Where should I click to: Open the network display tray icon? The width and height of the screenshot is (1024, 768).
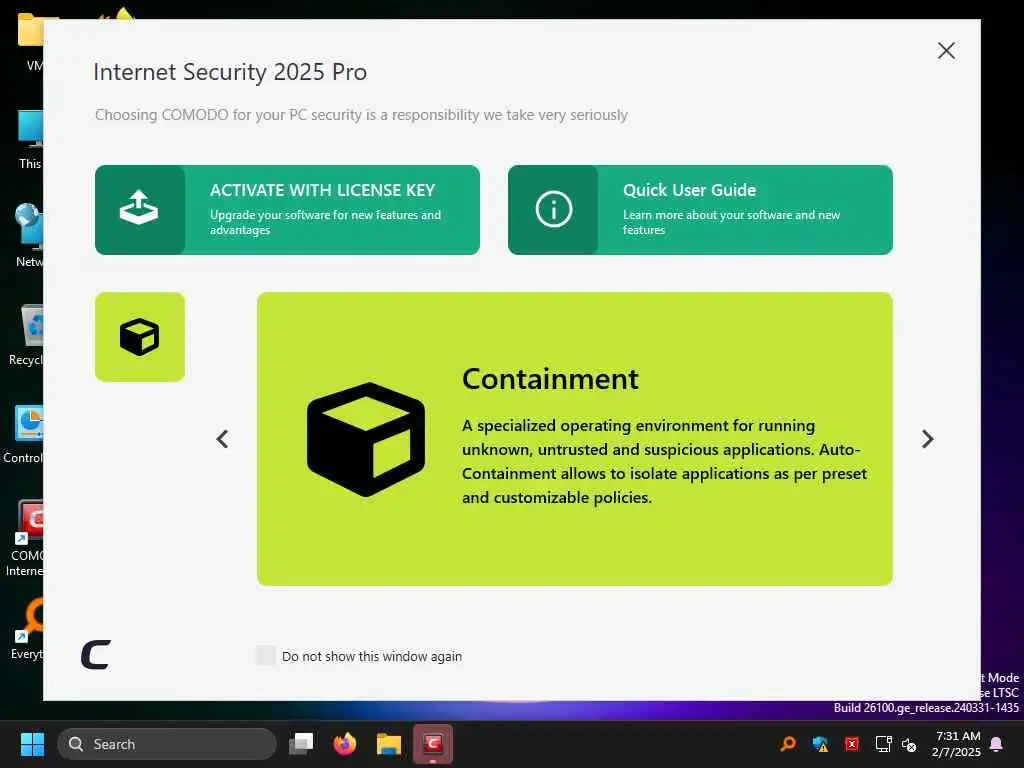[x=884, y=744]
